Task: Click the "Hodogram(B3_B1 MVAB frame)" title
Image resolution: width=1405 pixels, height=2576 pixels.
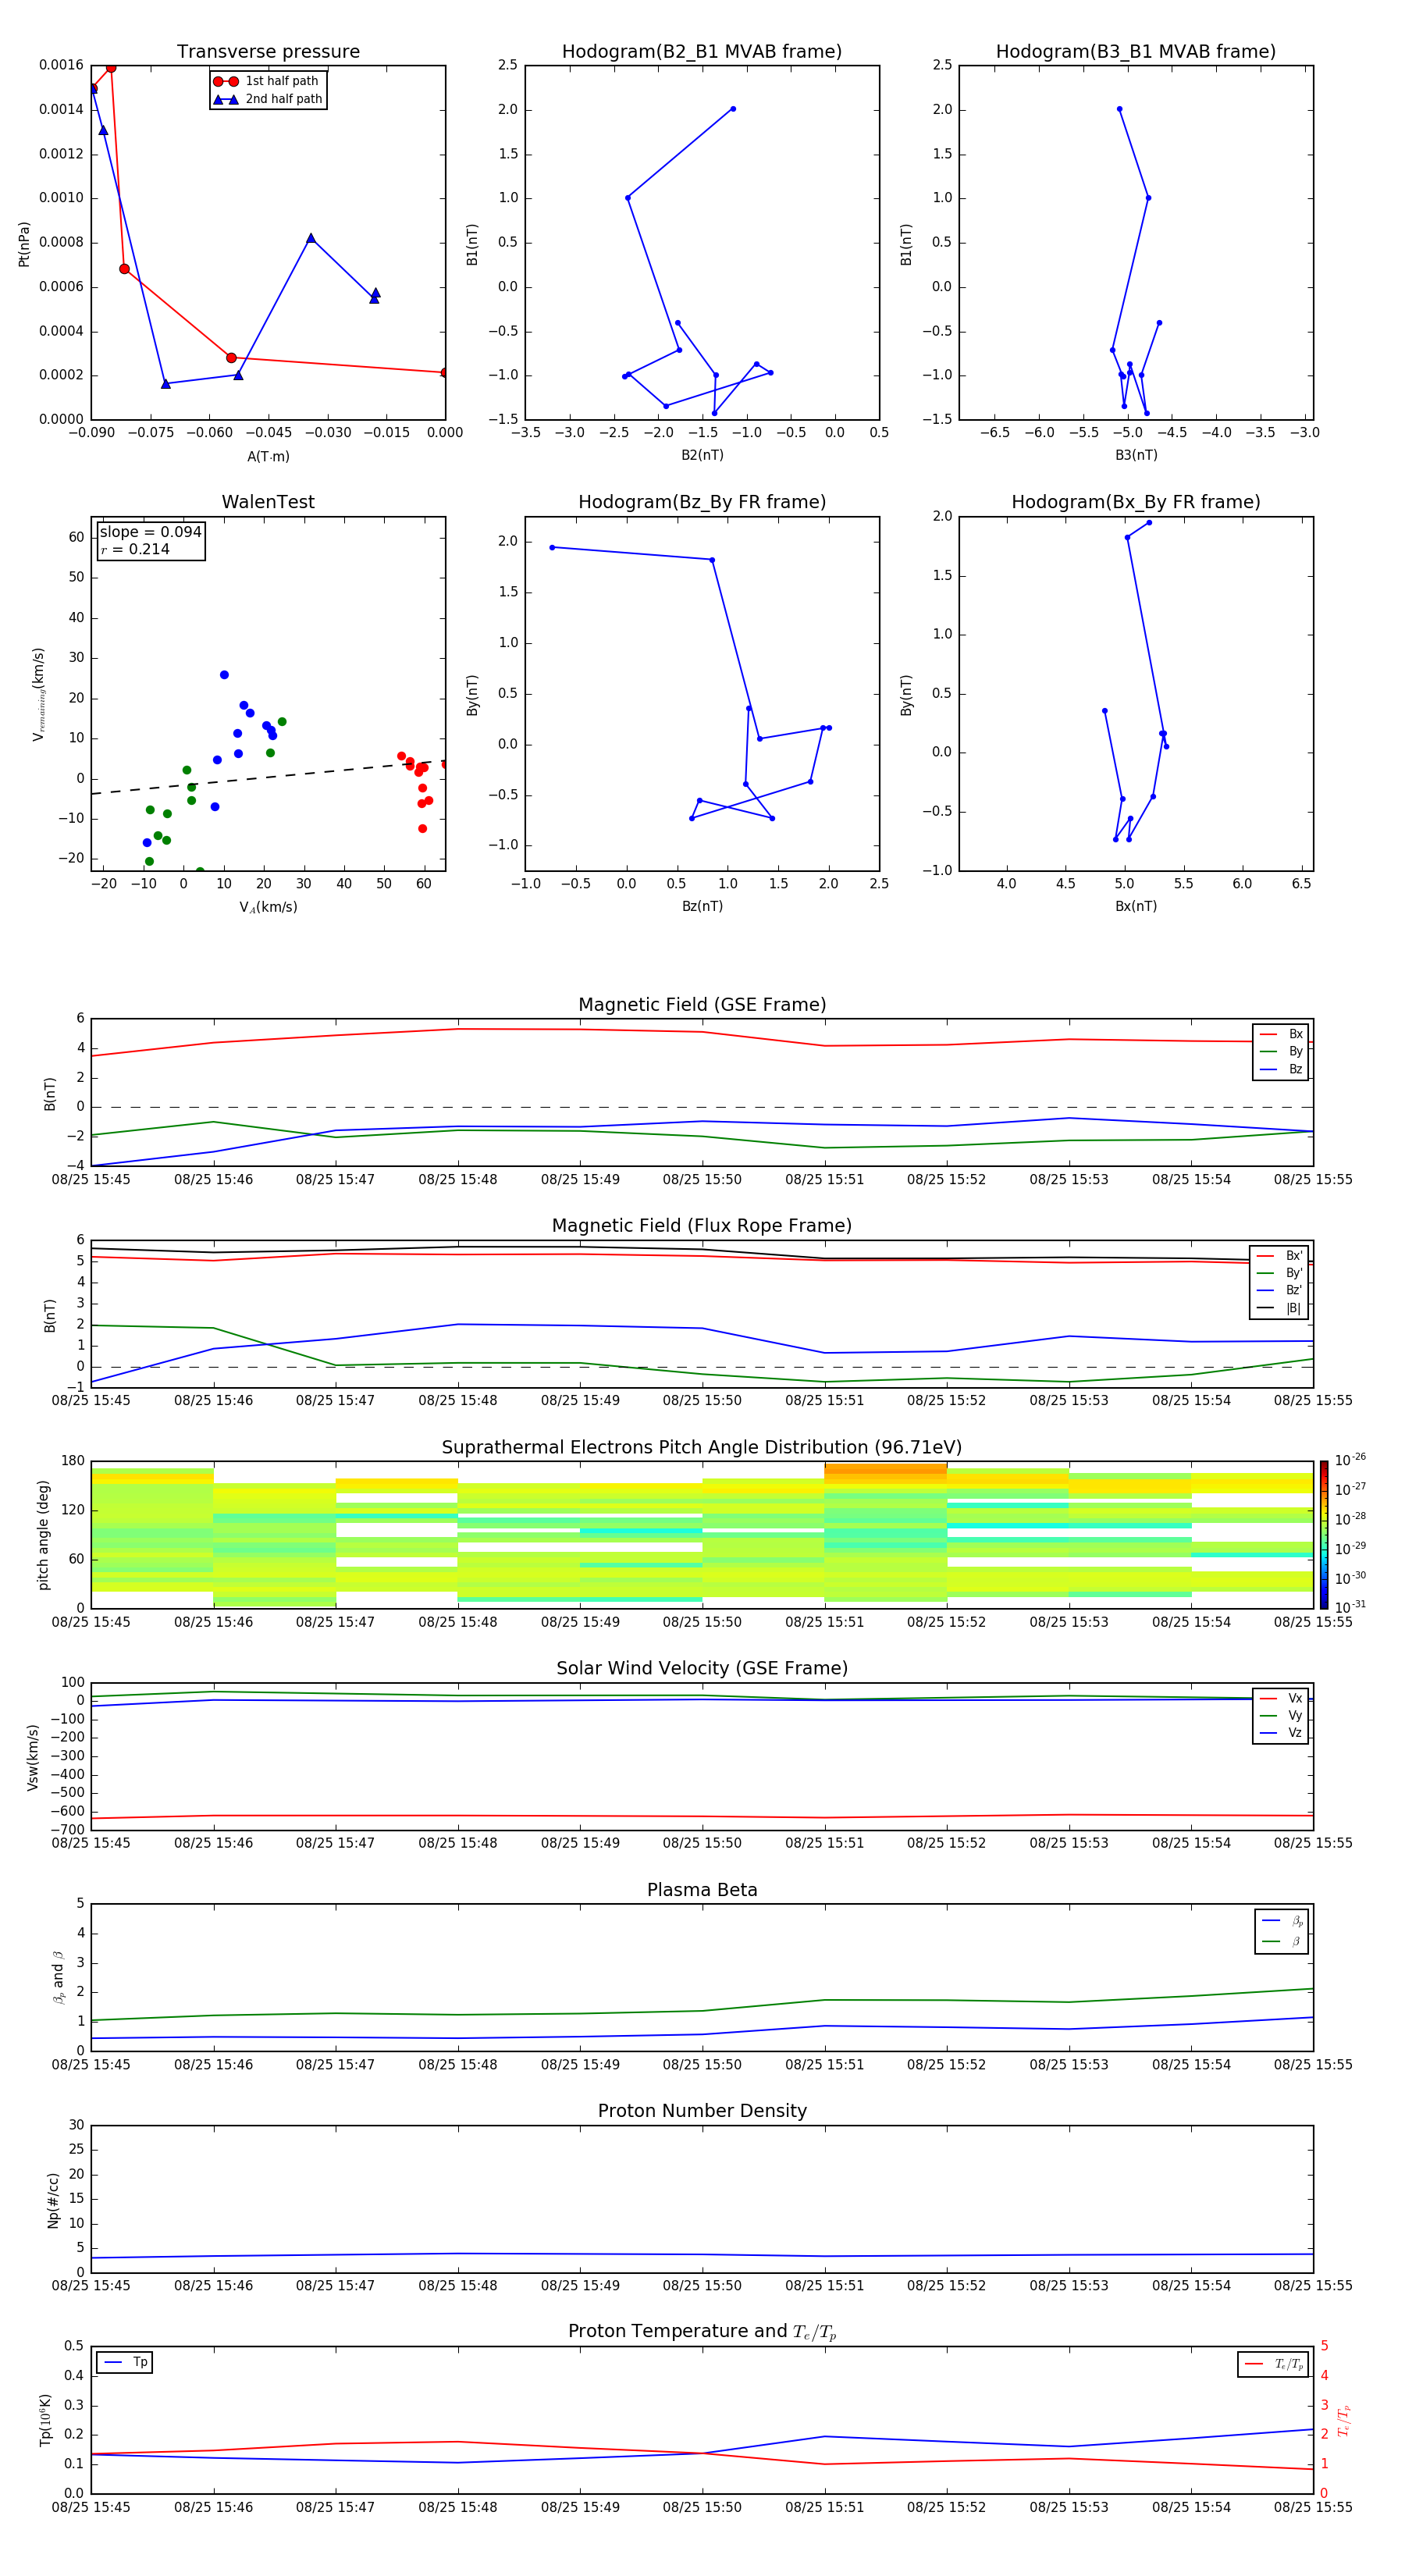Action: click(1136, 51)
